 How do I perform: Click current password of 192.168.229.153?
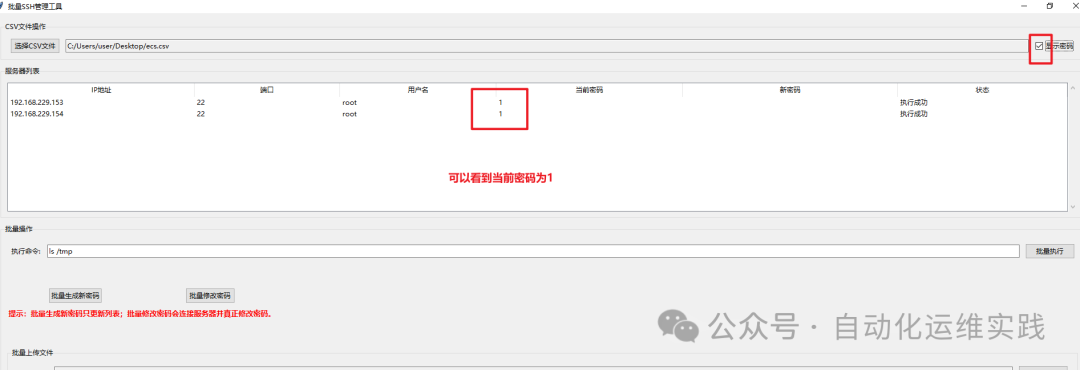tap(501, 103)
